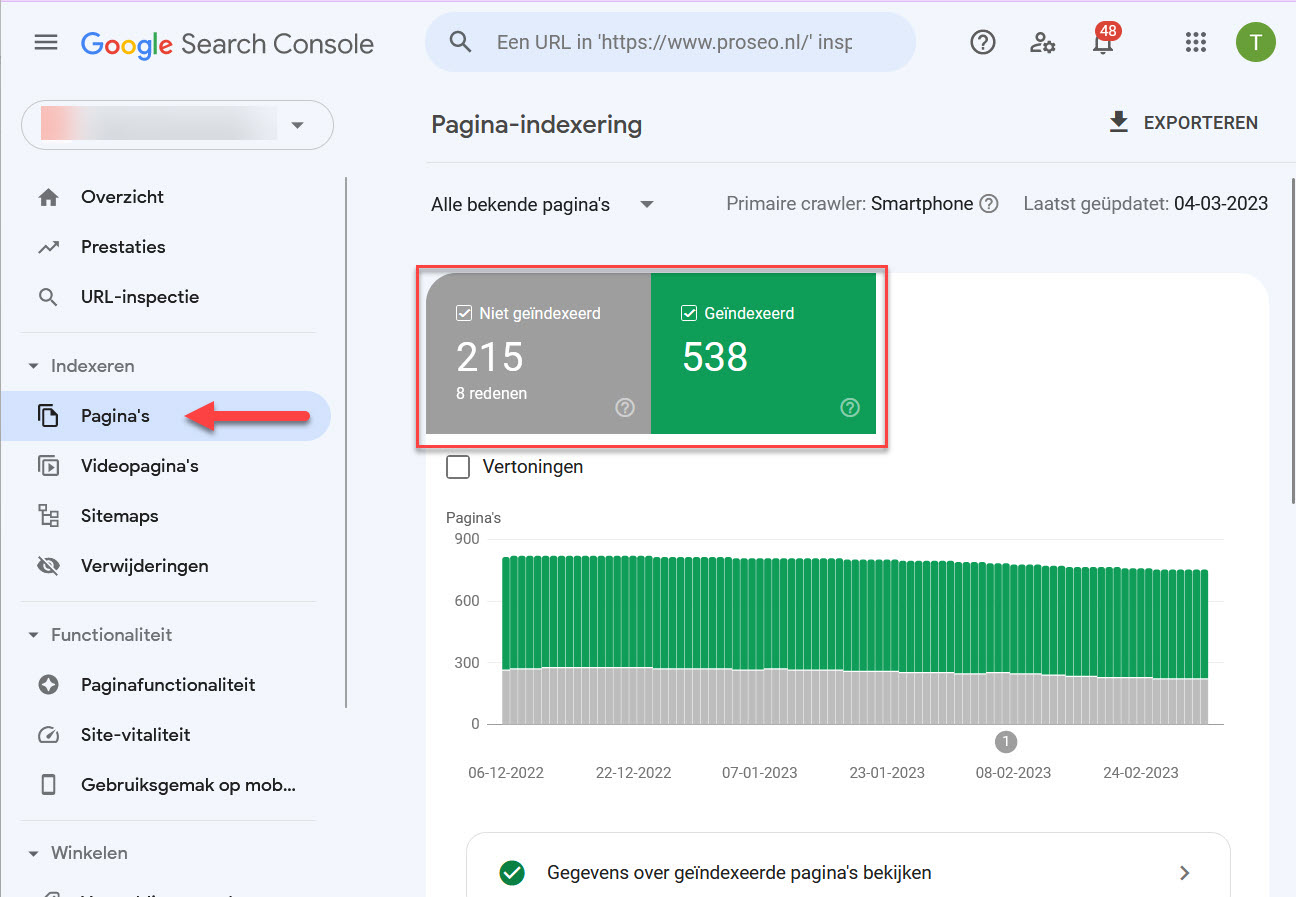This screenshot has height=897, width=1296.
Task: Click the 04-03-2023 last updated date
Action: pyautogui.click(x=1221, y=204)
